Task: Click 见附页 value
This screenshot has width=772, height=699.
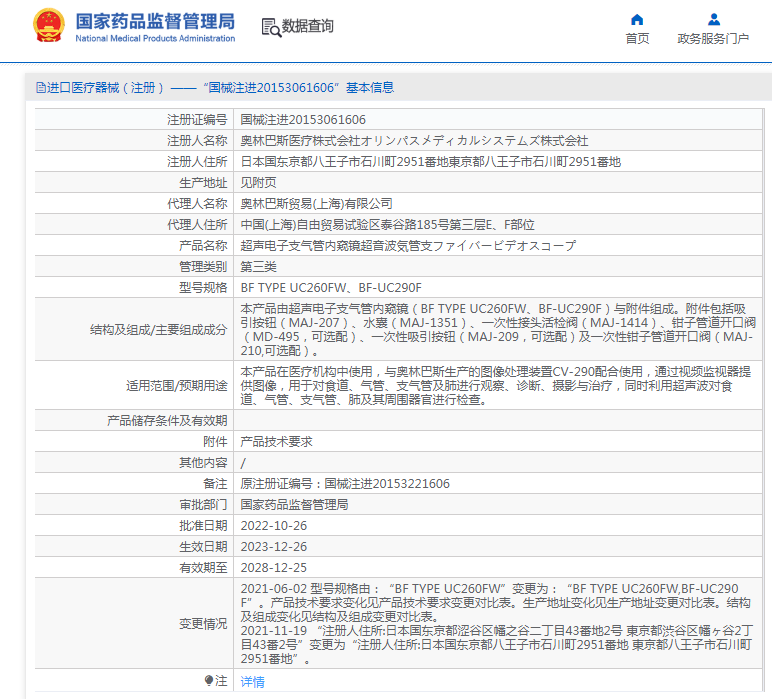Action: pos(258,183)
